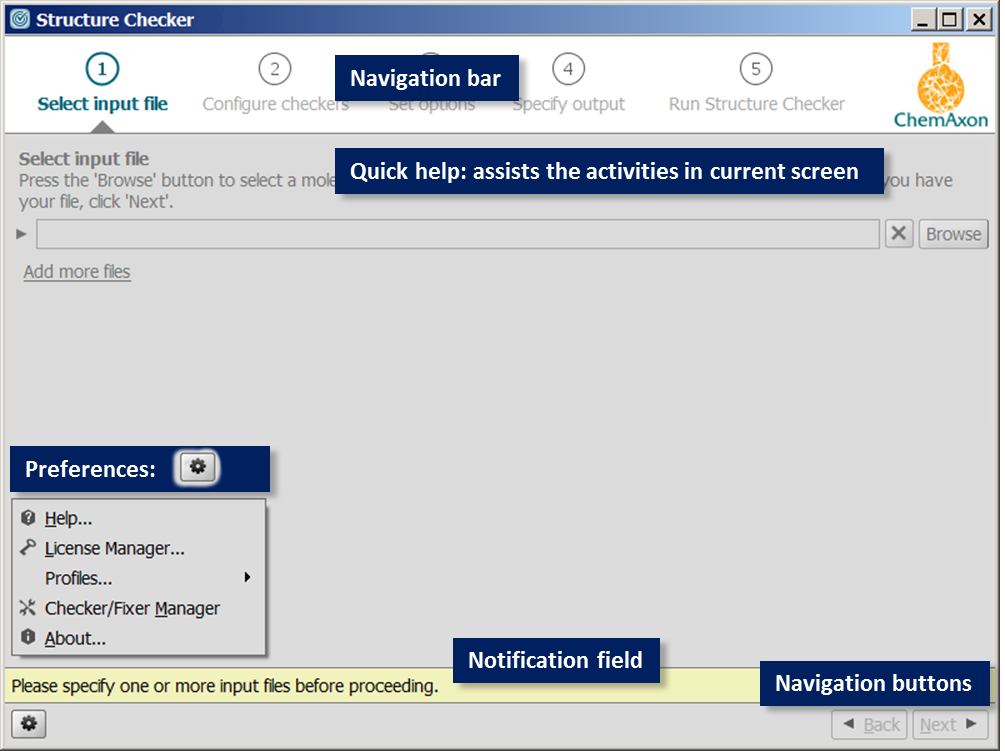This screenshot has height=751, width=1005.
Task: Go to Run Structure Checker step
Action: (756, 104)
